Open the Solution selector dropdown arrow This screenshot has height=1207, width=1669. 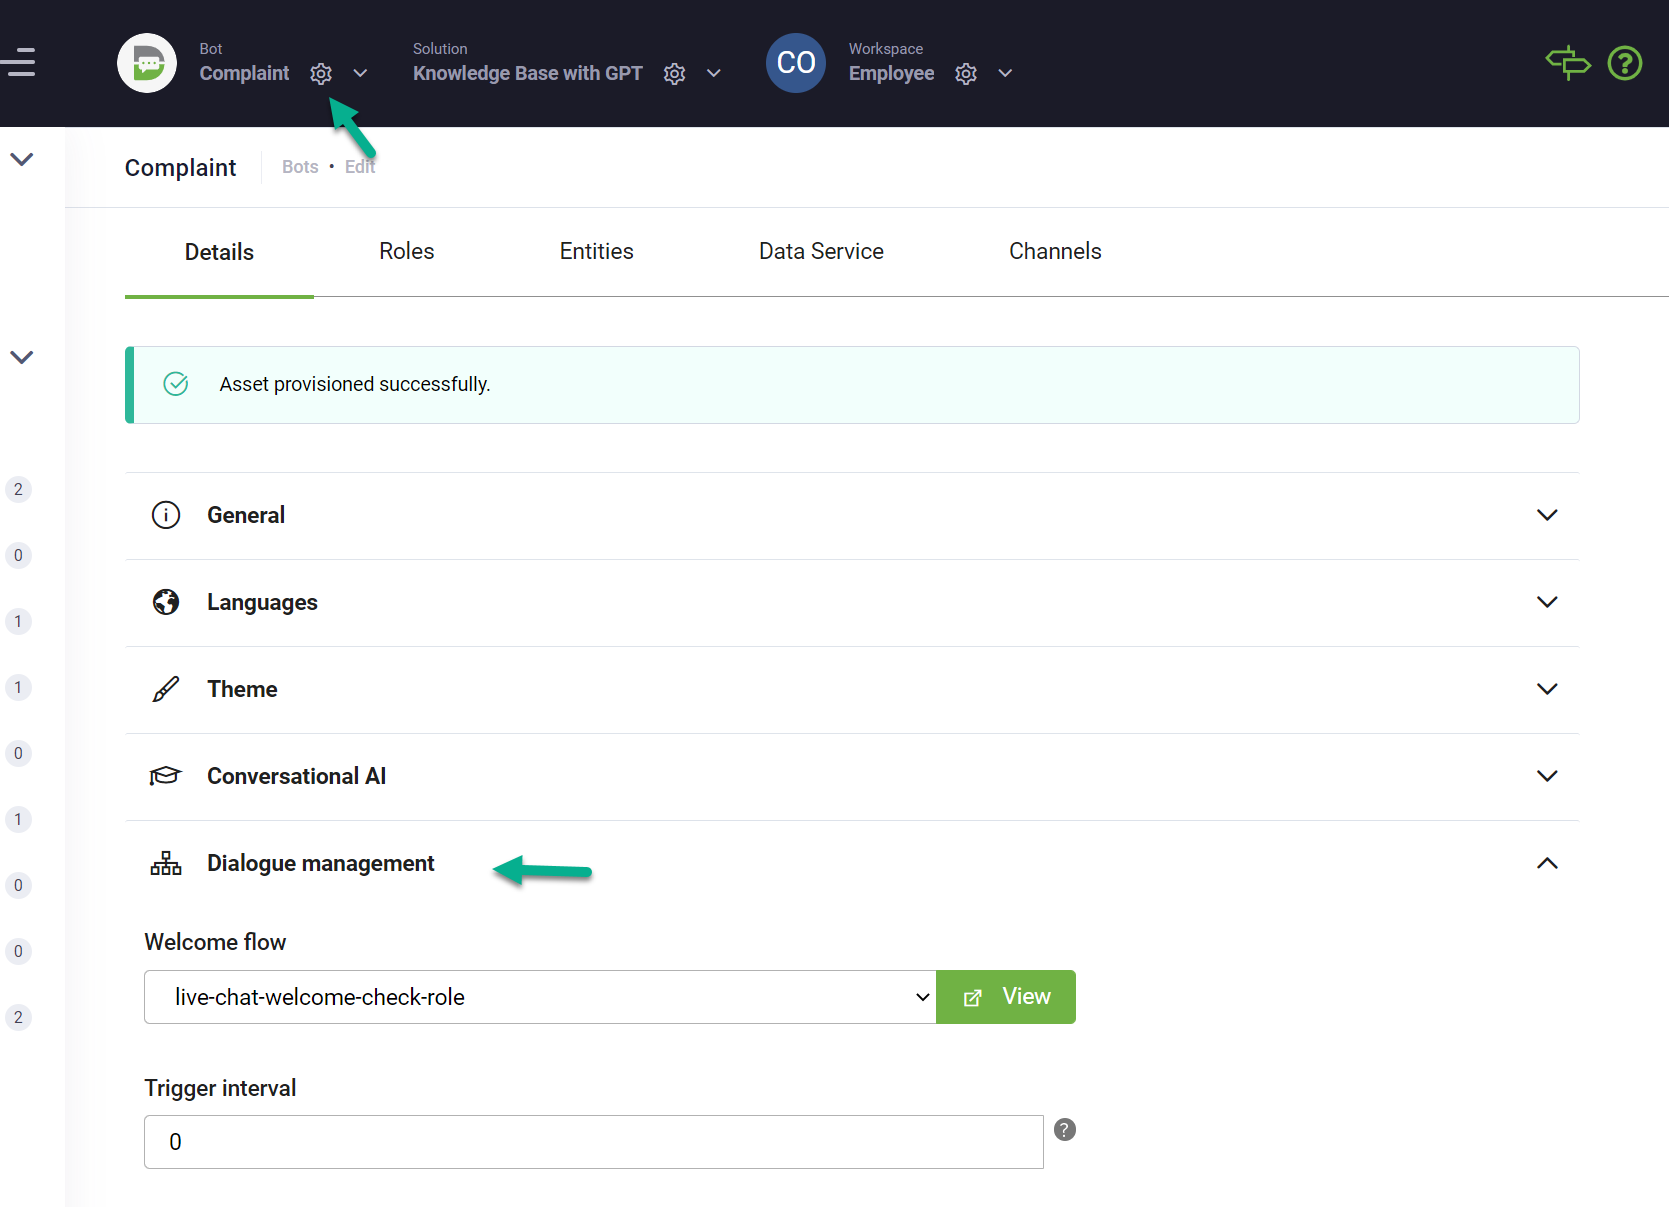(714, 74)
